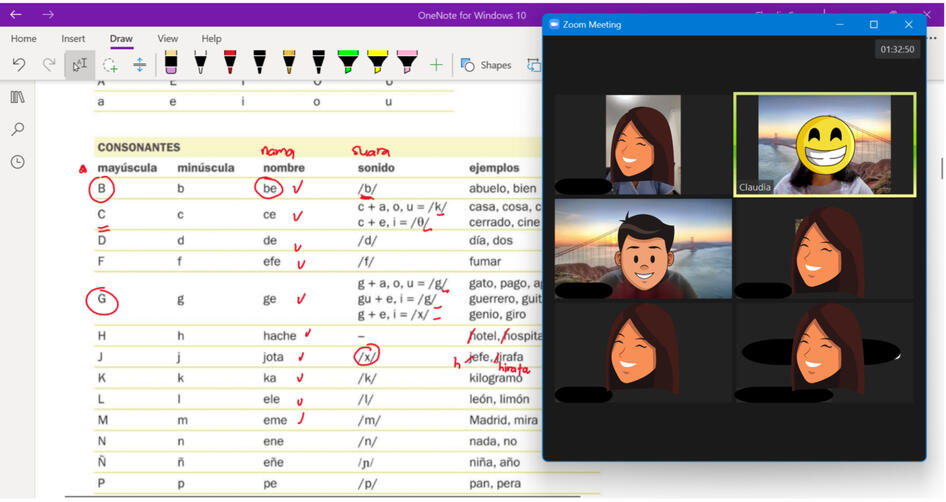Choose the yellow highlighter

(x=377, y=63)
